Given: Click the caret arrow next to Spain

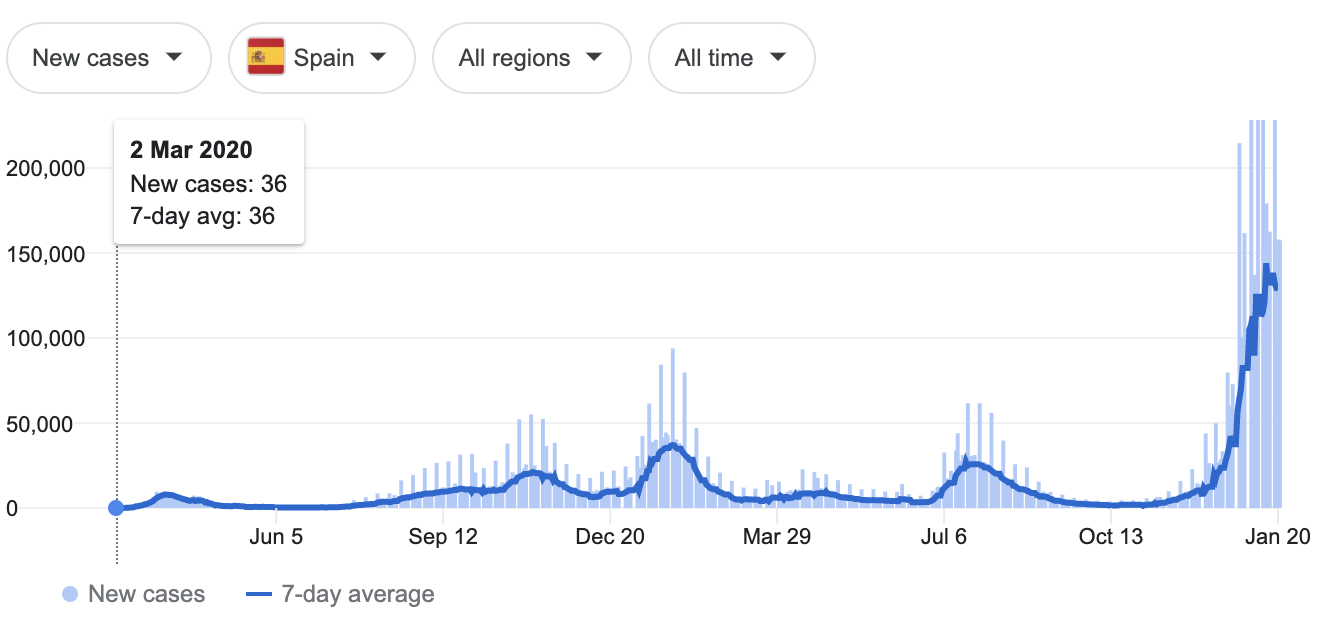Looking at the screenshot, I should click(378, 57).
